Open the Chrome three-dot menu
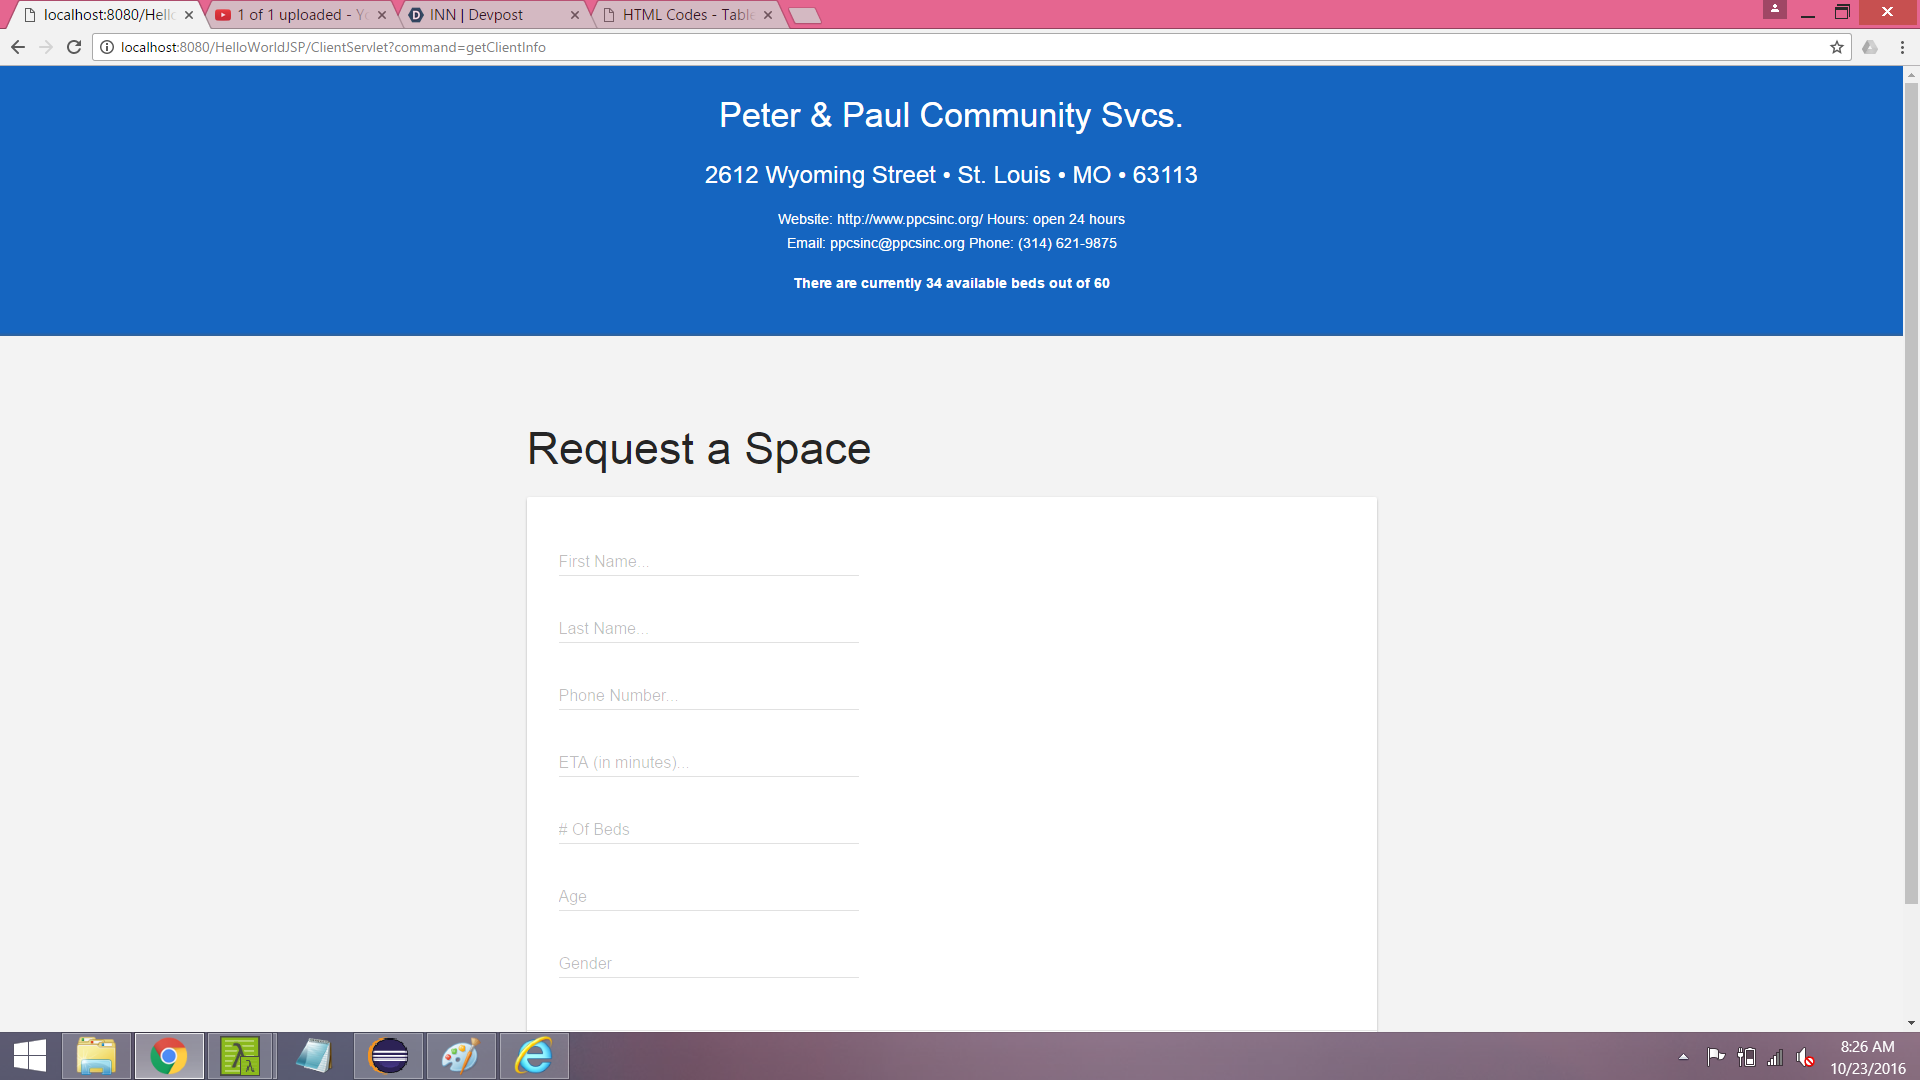1920x1080 pixels. (x=1902, y=47)
